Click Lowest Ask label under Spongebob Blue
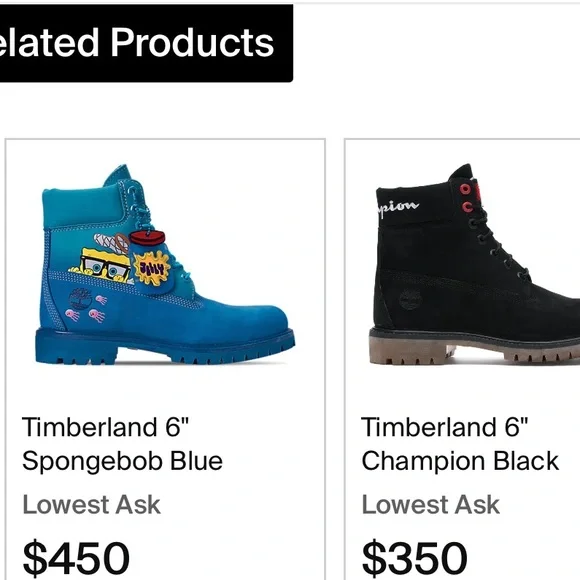This screenshot has height=580, width=580. tap(91, 505)
